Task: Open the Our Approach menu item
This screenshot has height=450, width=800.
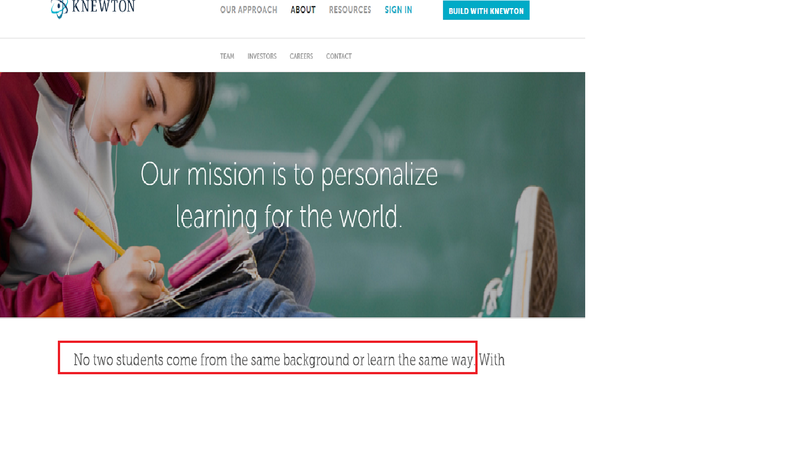Action: (x=248, y=10)
